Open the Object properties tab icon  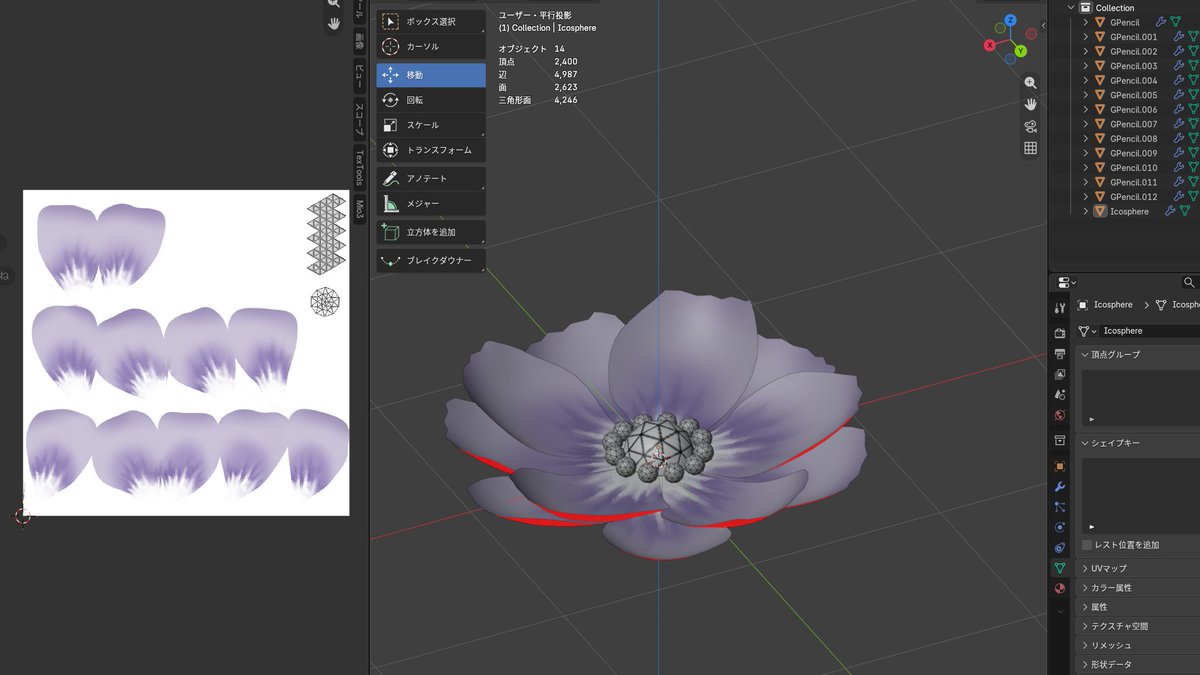(1060, 466)
